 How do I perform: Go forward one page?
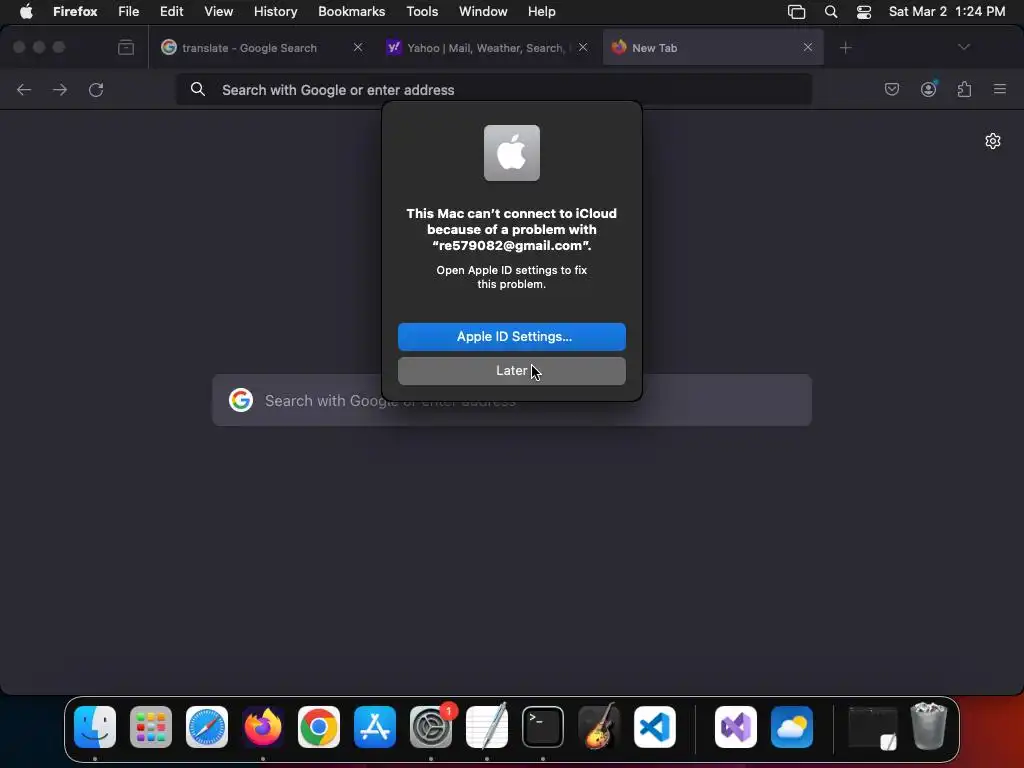pos(59,89)
